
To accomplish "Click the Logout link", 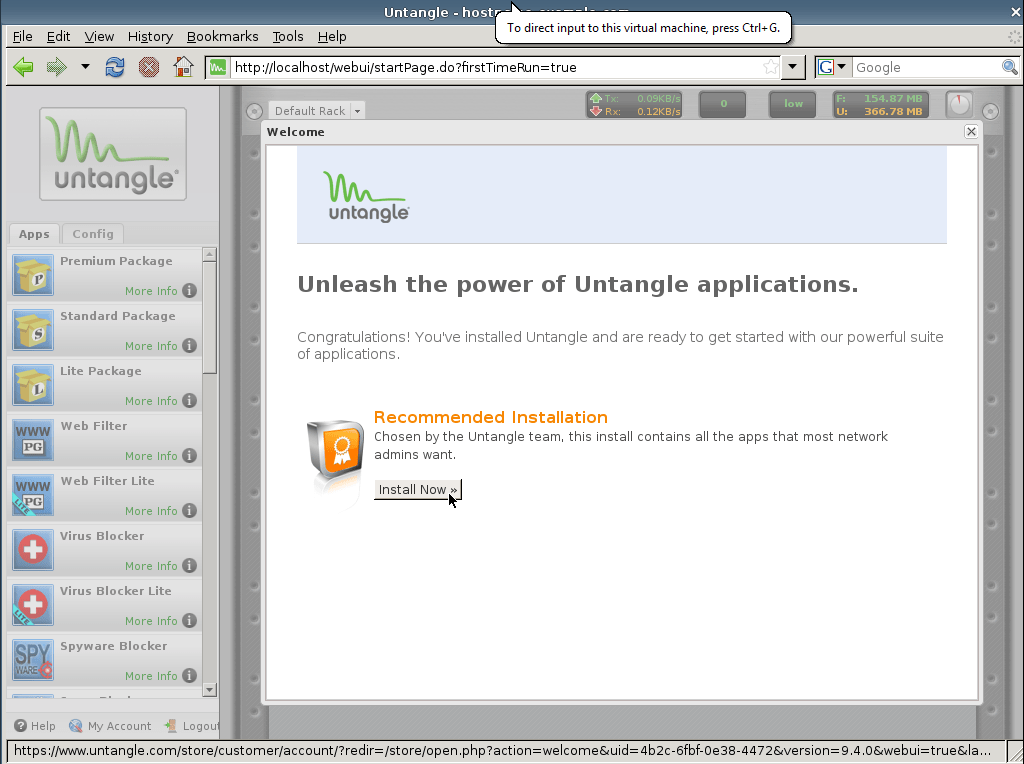I will point(192,726).
